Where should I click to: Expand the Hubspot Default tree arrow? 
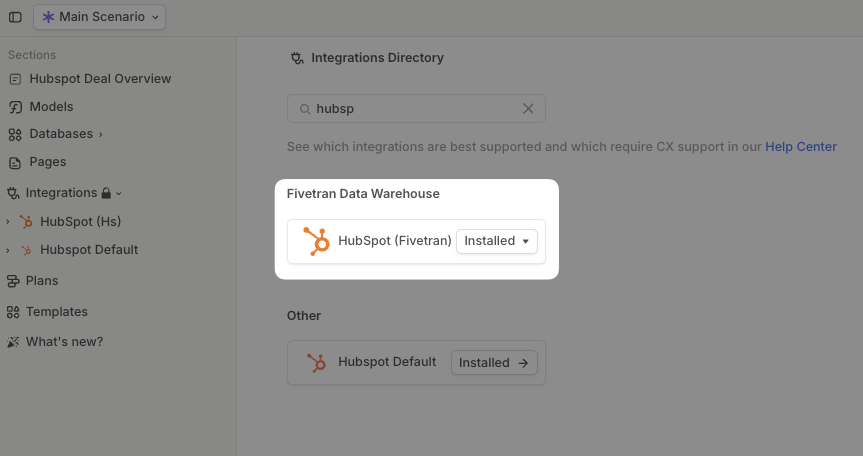coord(8,250)
